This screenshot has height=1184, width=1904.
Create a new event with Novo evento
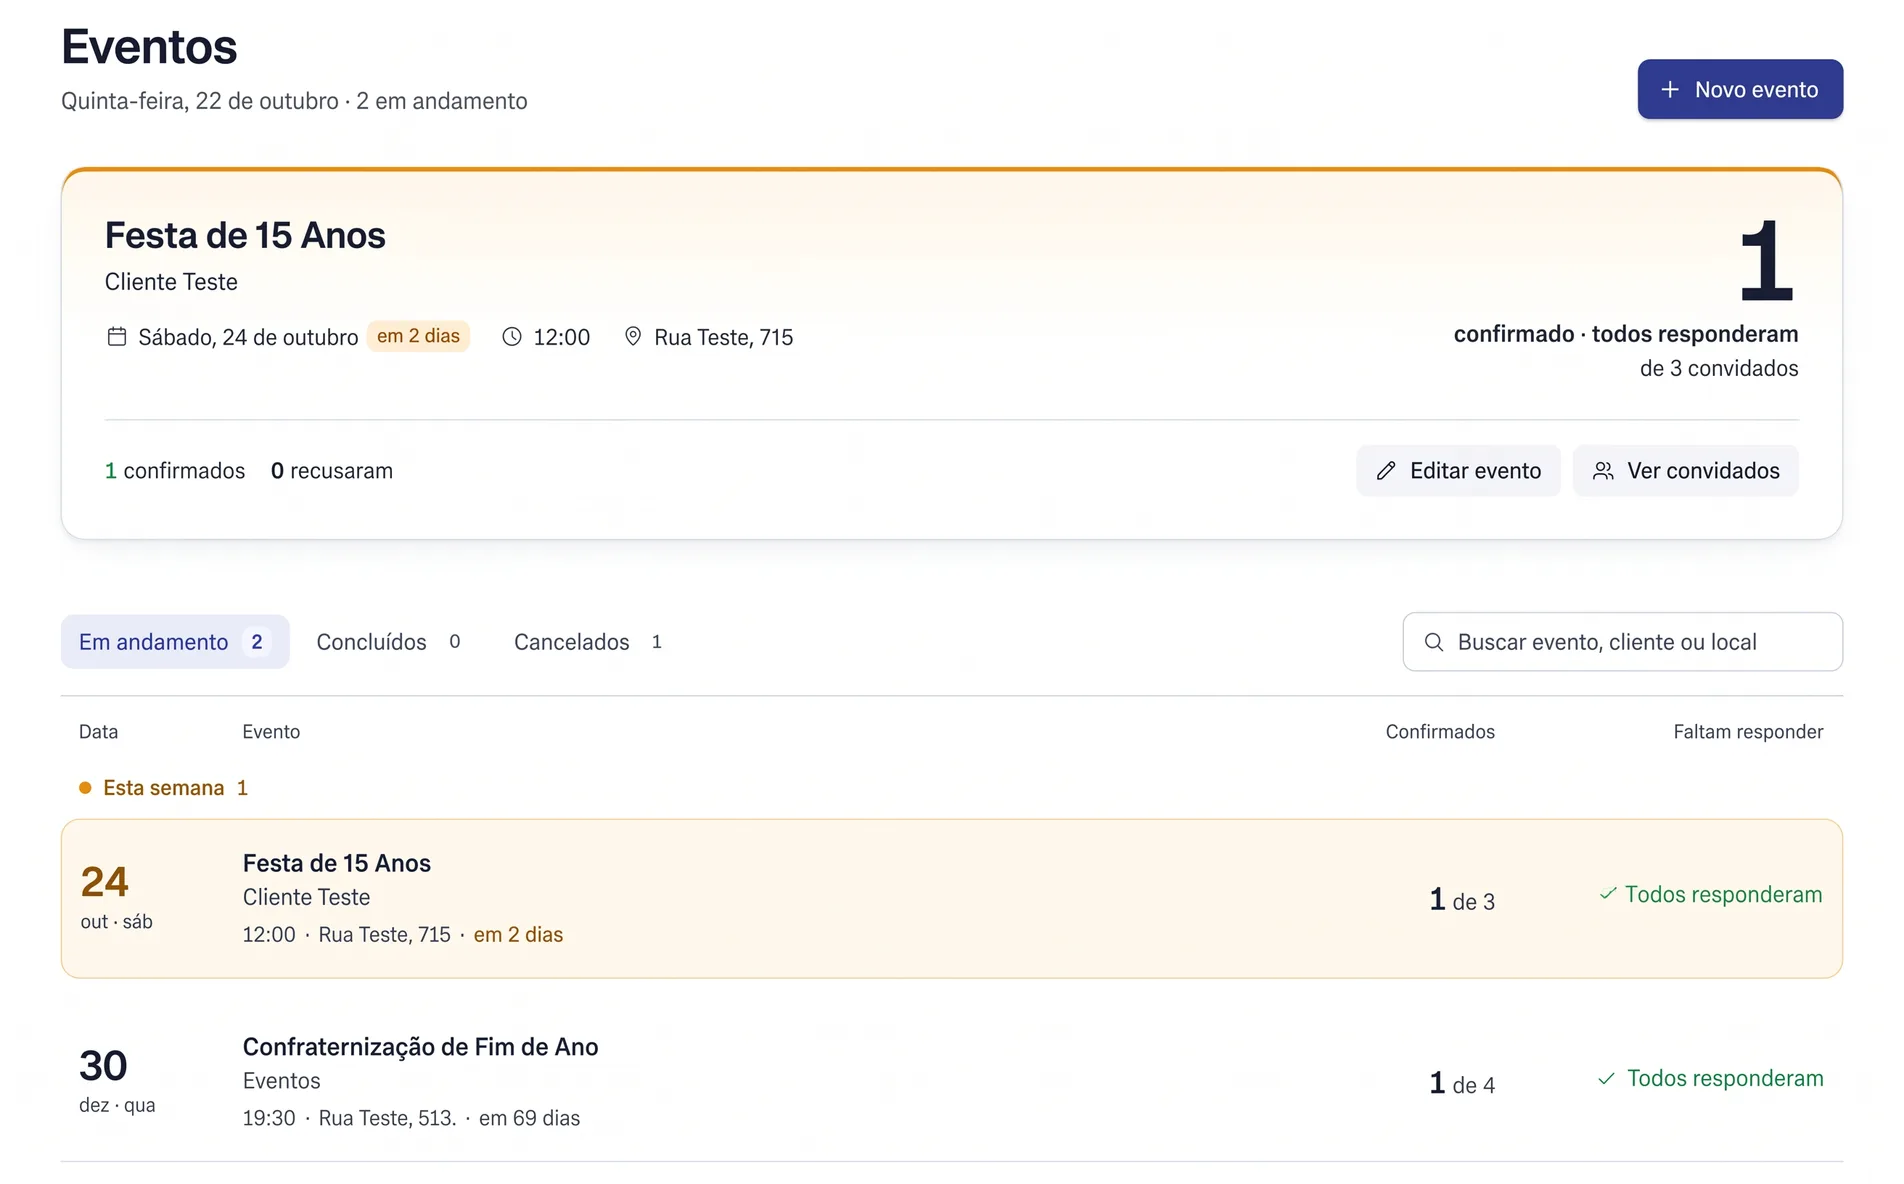[x=1740, y=90]
